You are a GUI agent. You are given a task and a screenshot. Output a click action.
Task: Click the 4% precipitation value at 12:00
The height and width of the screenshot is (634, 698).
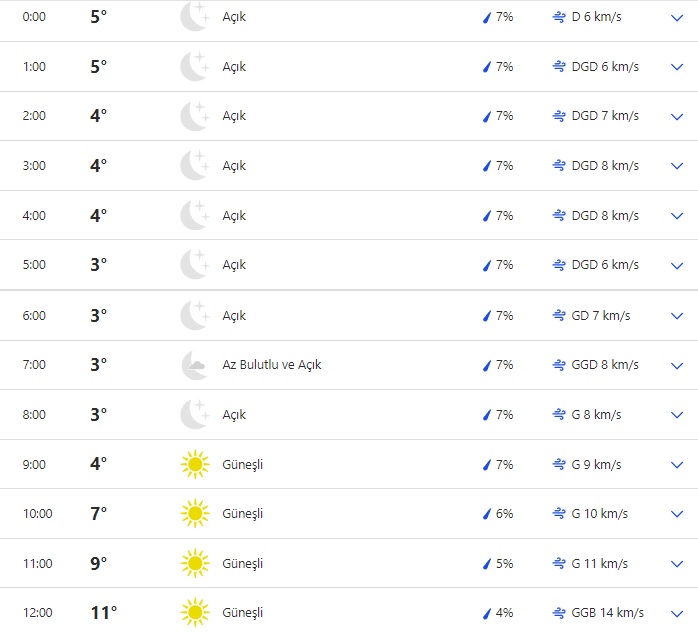click(504, 612)
